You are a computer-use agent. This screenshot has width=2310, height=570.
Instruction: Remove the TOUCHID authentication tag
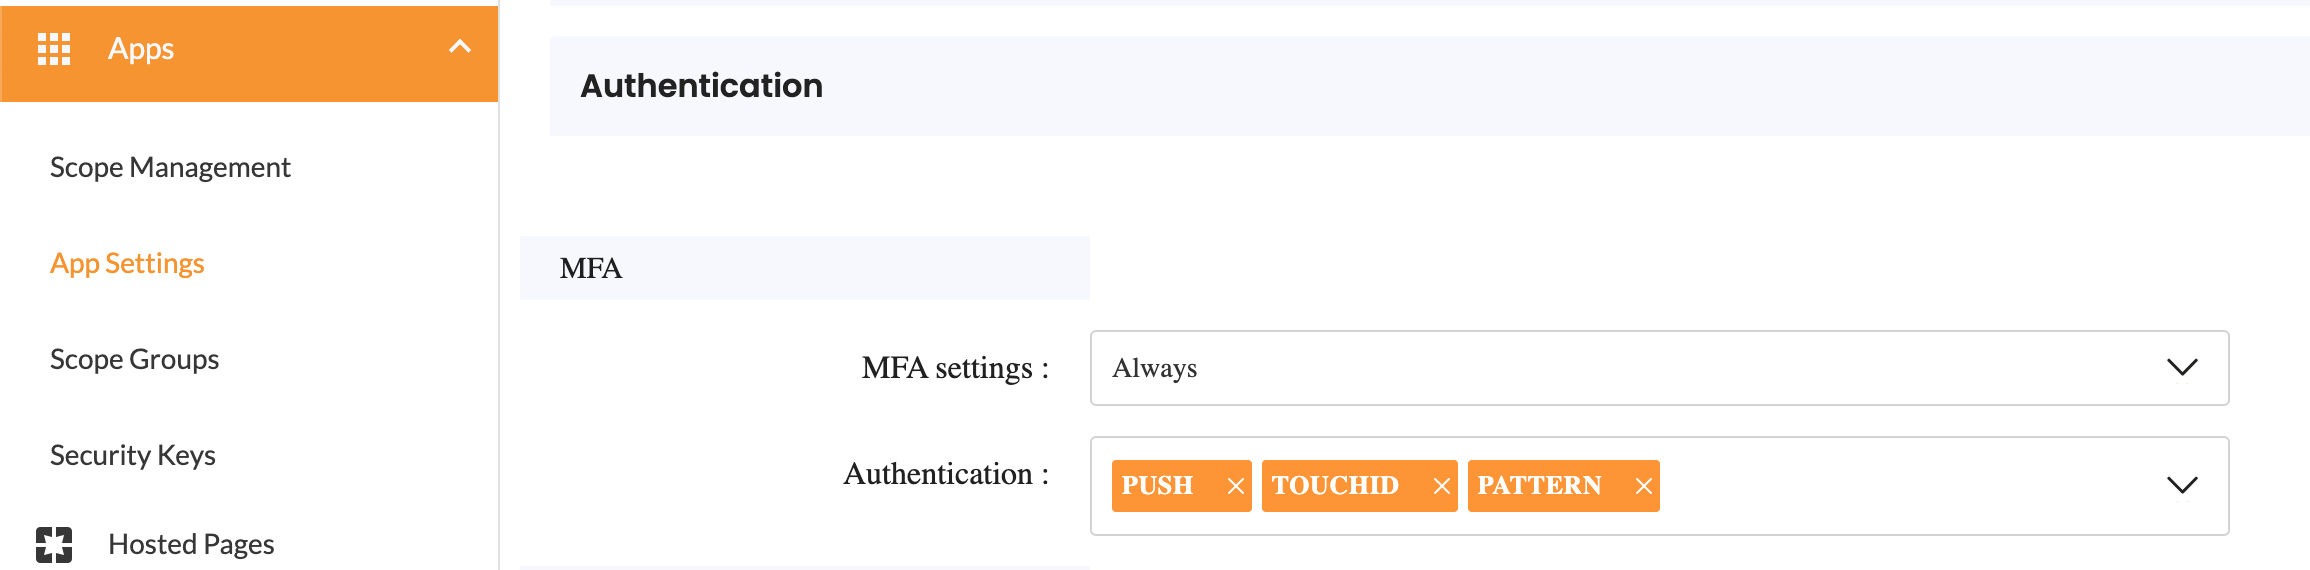1442,486
